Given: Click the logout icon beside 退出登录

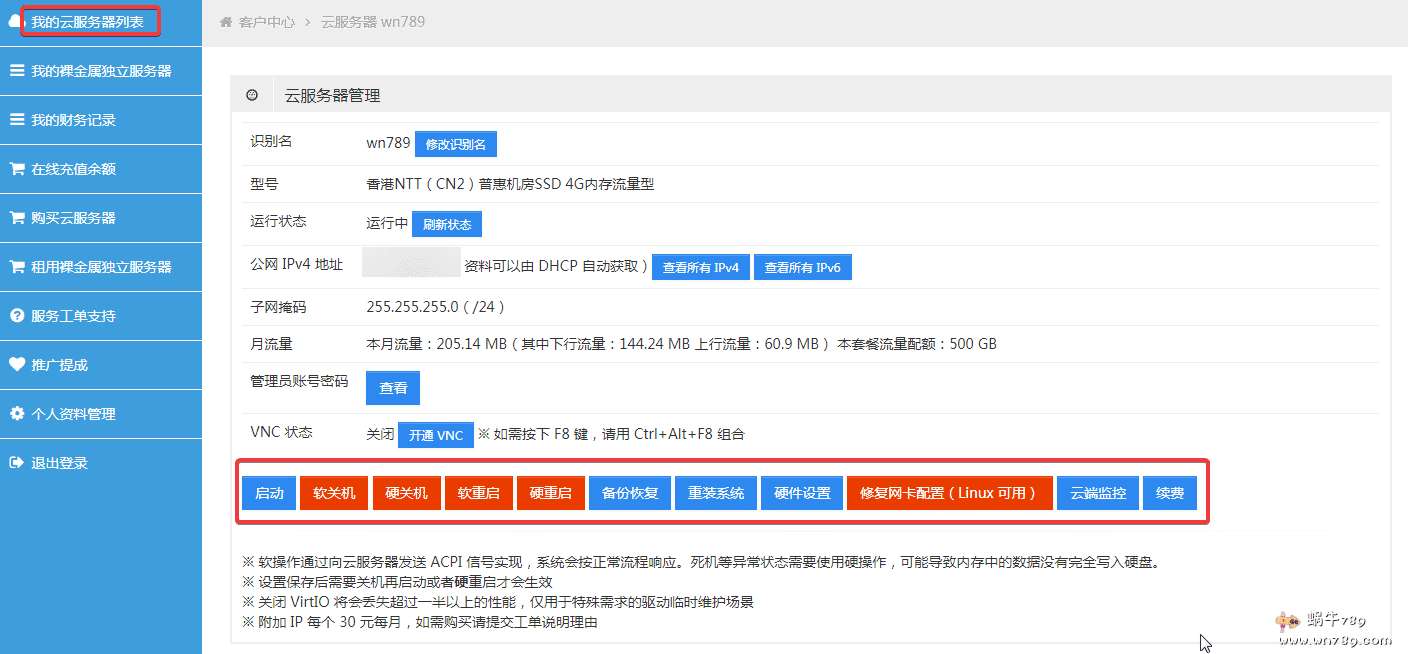Looking at the screenshot, I should point(17,463).
